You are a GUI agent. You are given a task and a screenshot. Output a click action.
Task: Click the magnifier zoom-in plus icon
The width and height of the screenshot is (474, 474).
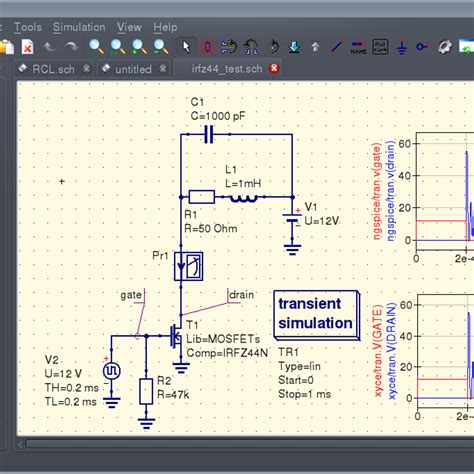coord(139,47)
